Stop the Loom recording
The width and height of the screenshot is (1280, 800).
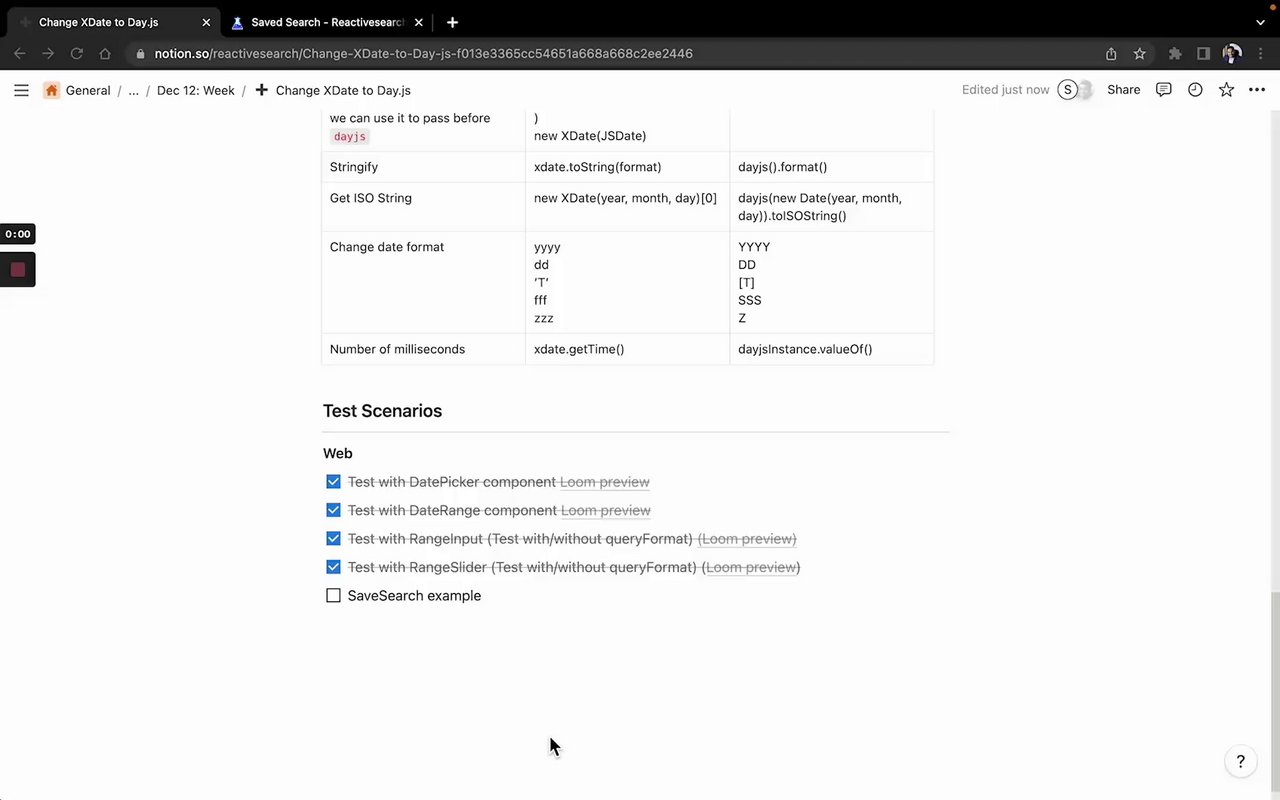point(18,270)
